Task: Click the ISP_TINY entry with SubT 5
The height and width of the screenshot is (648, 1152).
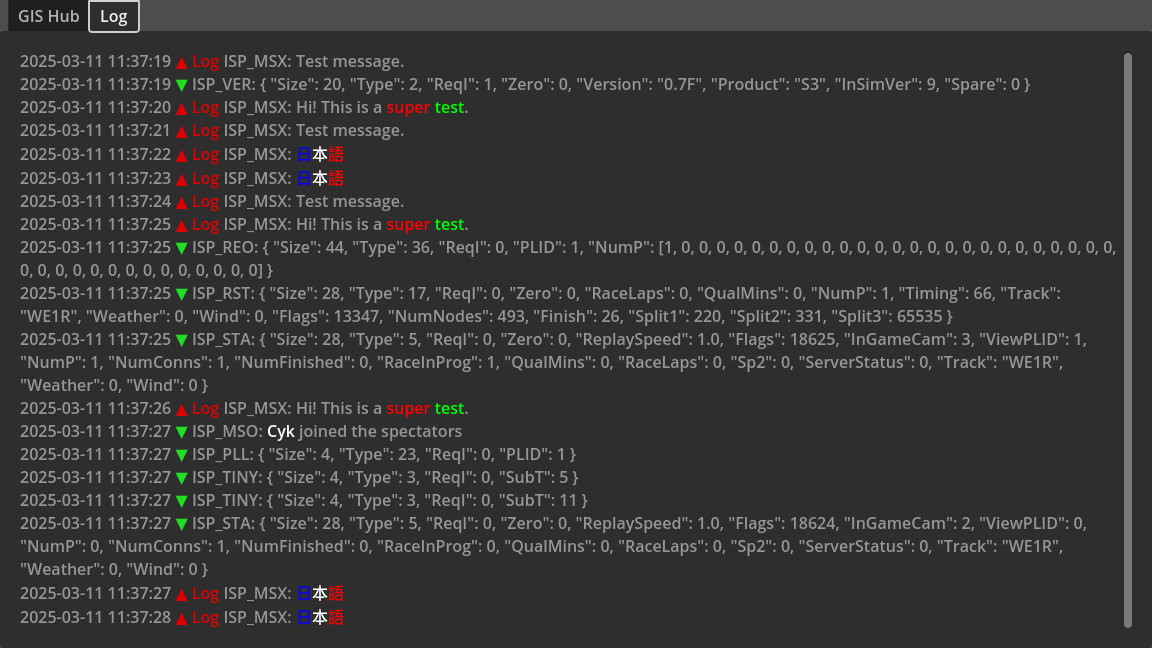Action: pyautogui.click(x=385, y=478)
